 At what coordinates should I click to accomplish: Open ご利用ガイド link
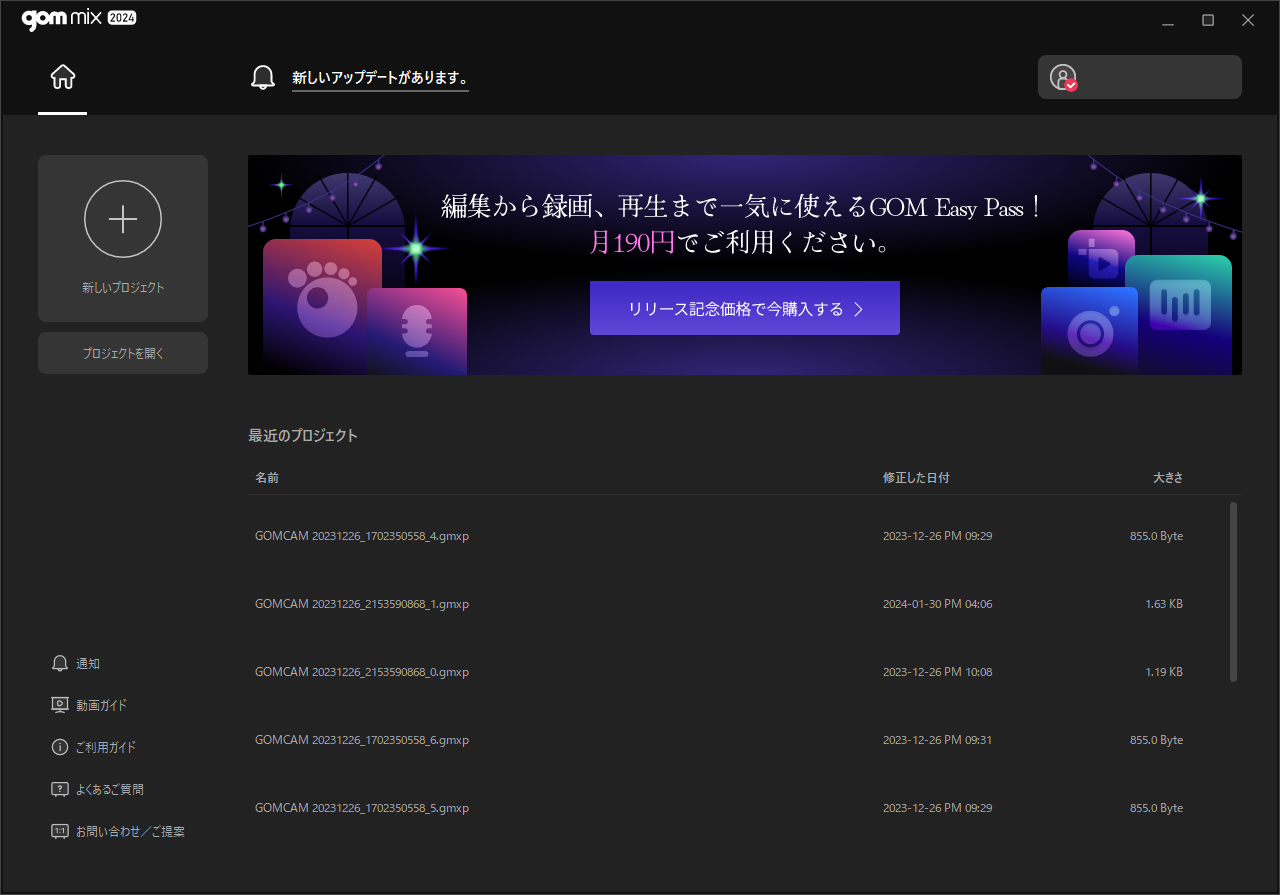point(106,747)
